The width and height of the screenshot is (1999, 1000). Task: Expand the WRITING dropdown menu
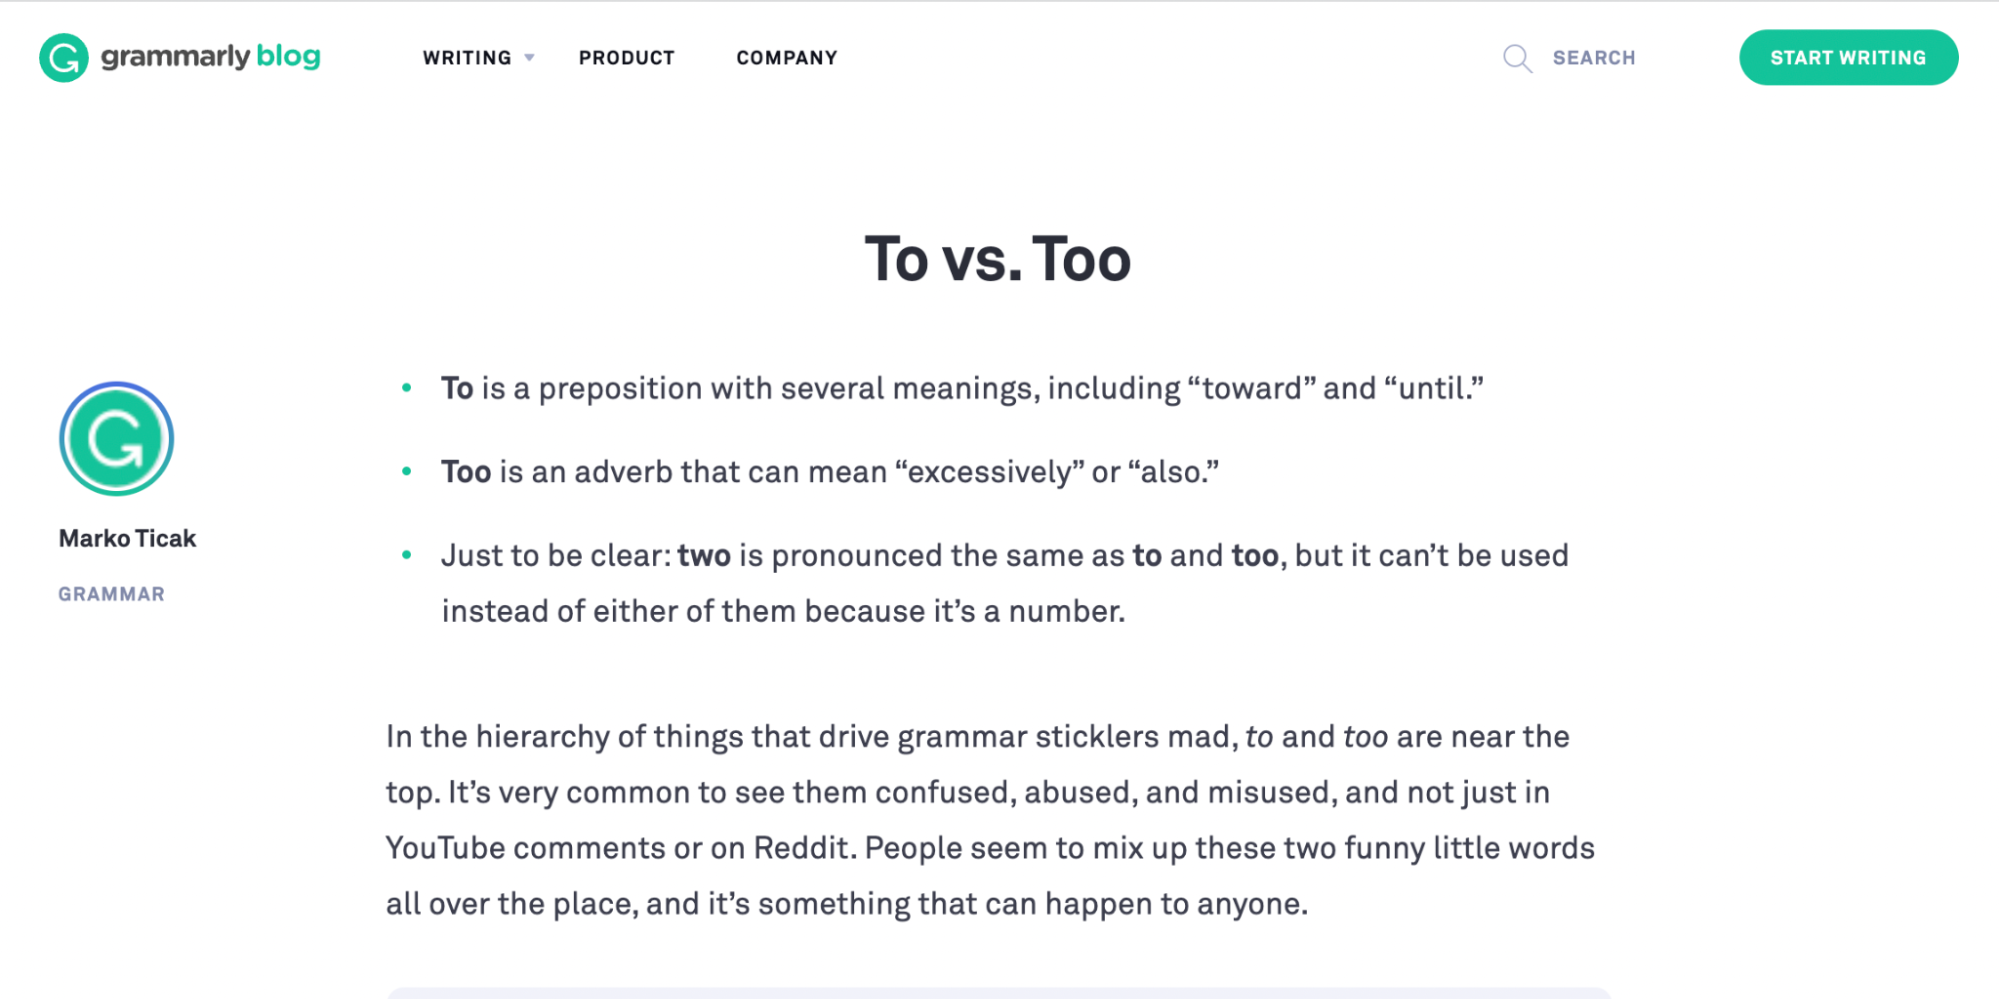[x=465, y=58]
